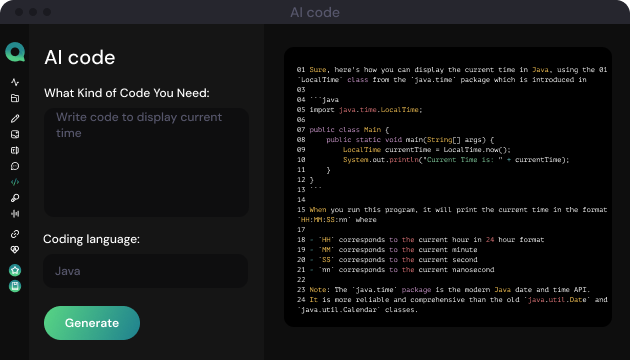Image resolution: width=630 pixels, height=360 pixels.
Task: Click the 'What Kind of Code You Need:' label
Action: point(127,93)
